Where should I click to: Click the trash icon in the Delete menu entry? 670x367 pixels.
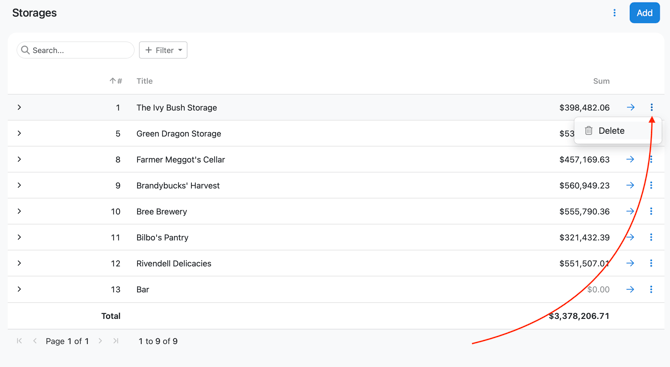click(x=588, y=131)
